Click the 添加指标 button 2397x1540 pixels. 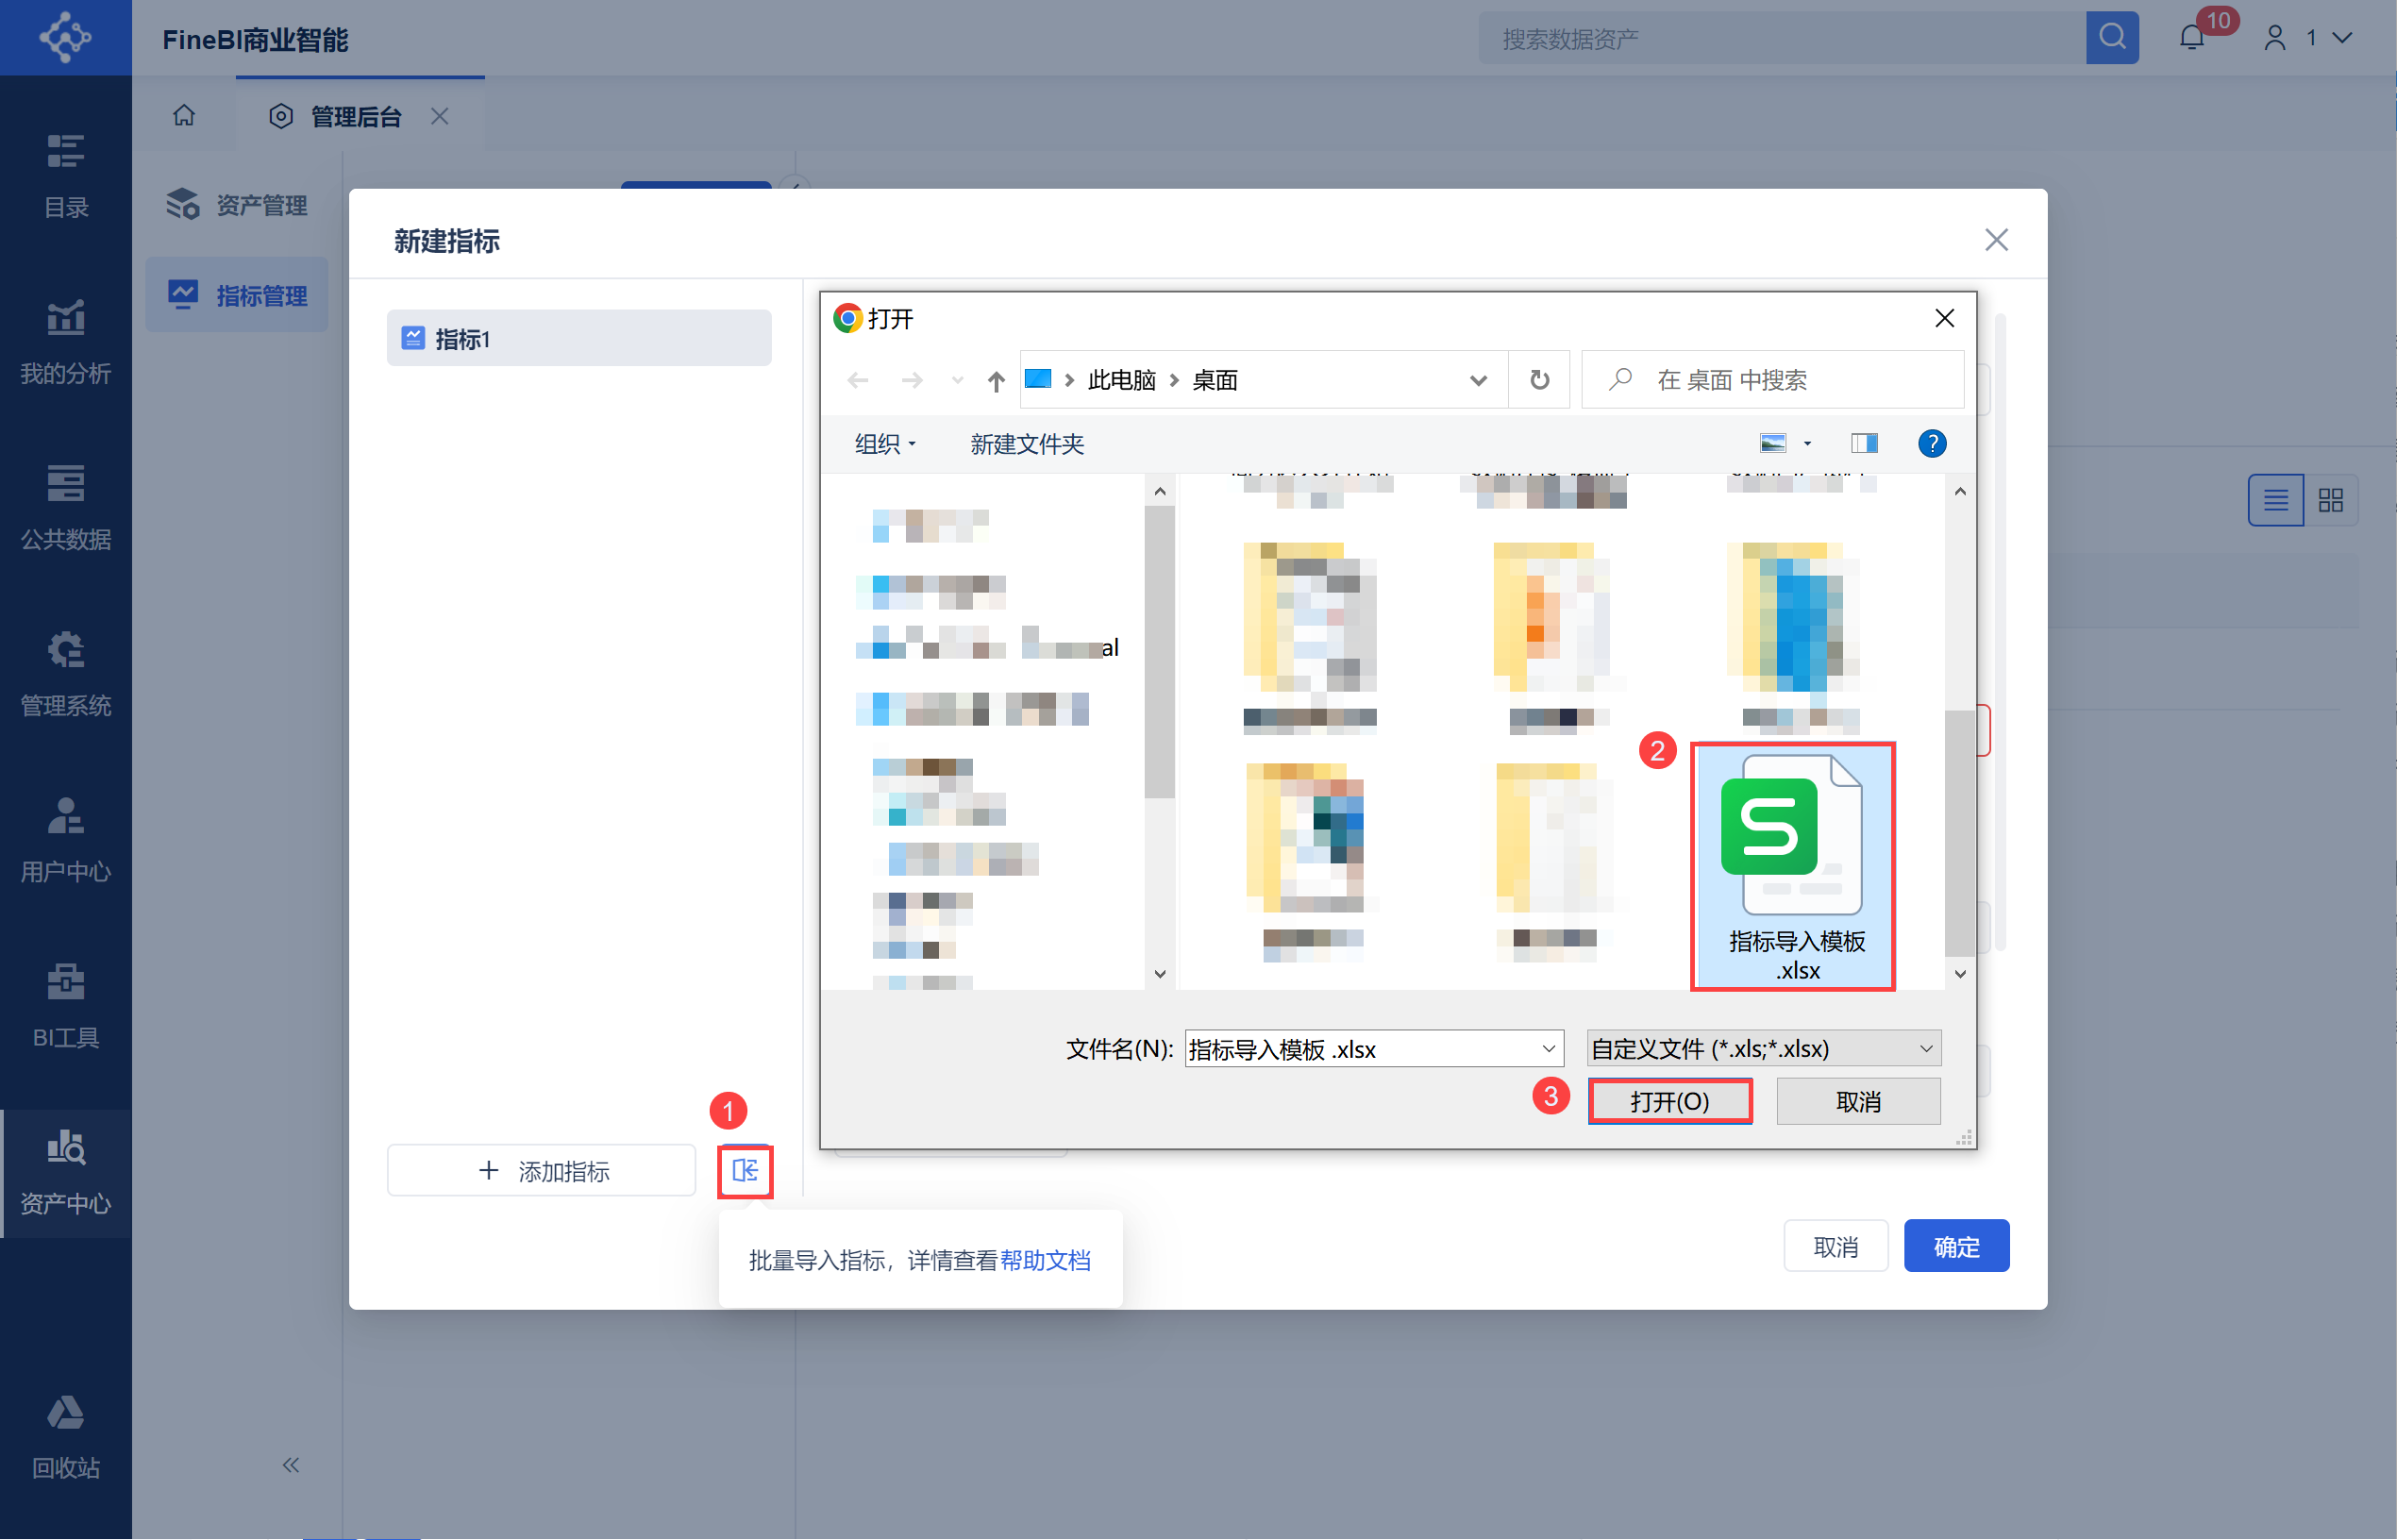[x=541, y=1170]
